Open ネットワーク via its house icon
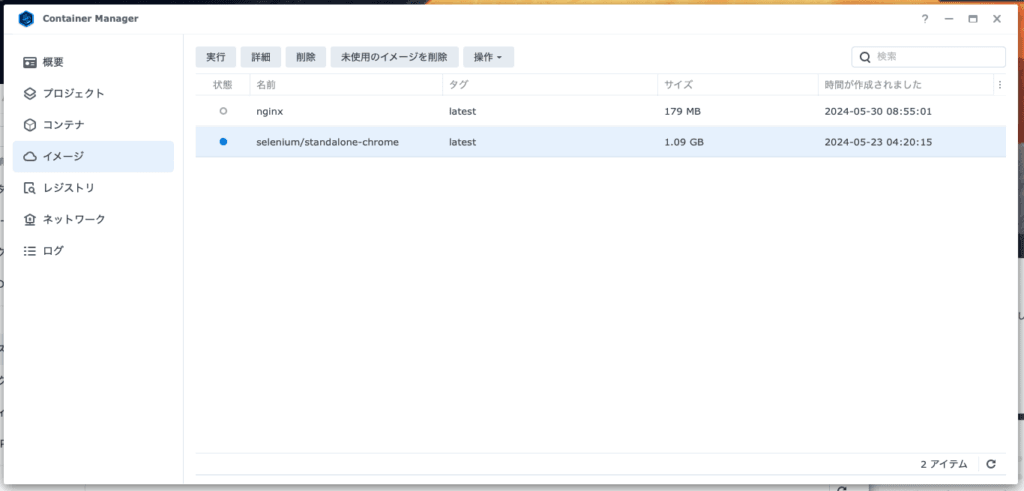 (x=30, y=219)
